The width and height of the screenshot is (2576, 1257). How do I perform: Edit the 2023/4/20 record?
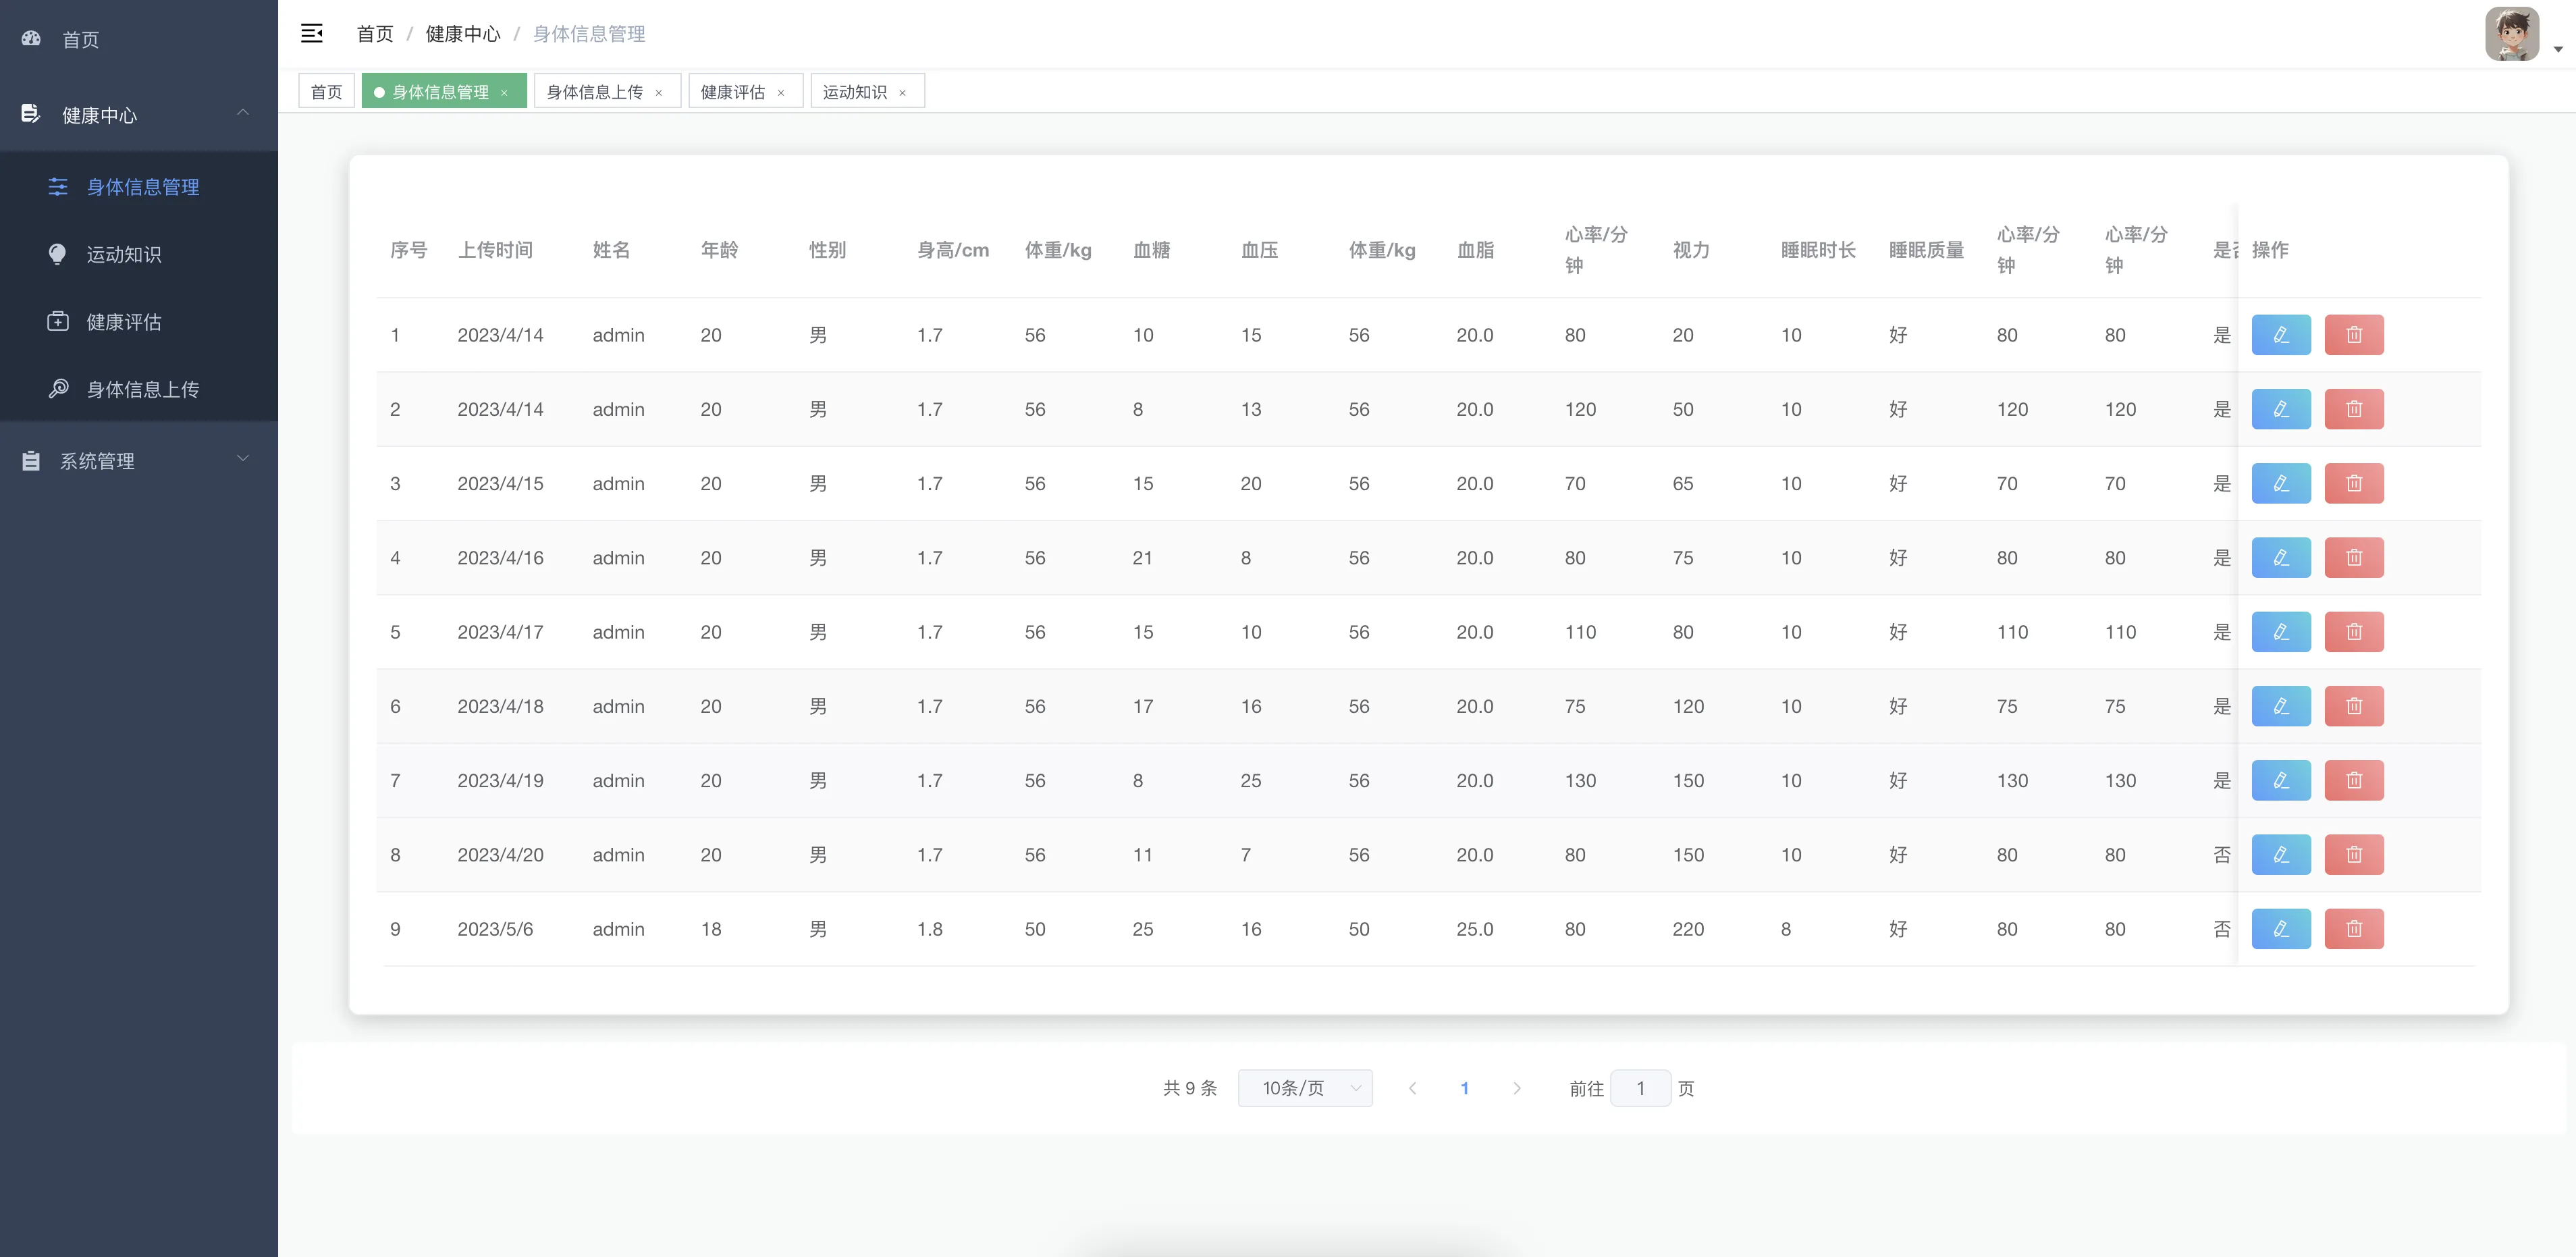point(2280,855)
